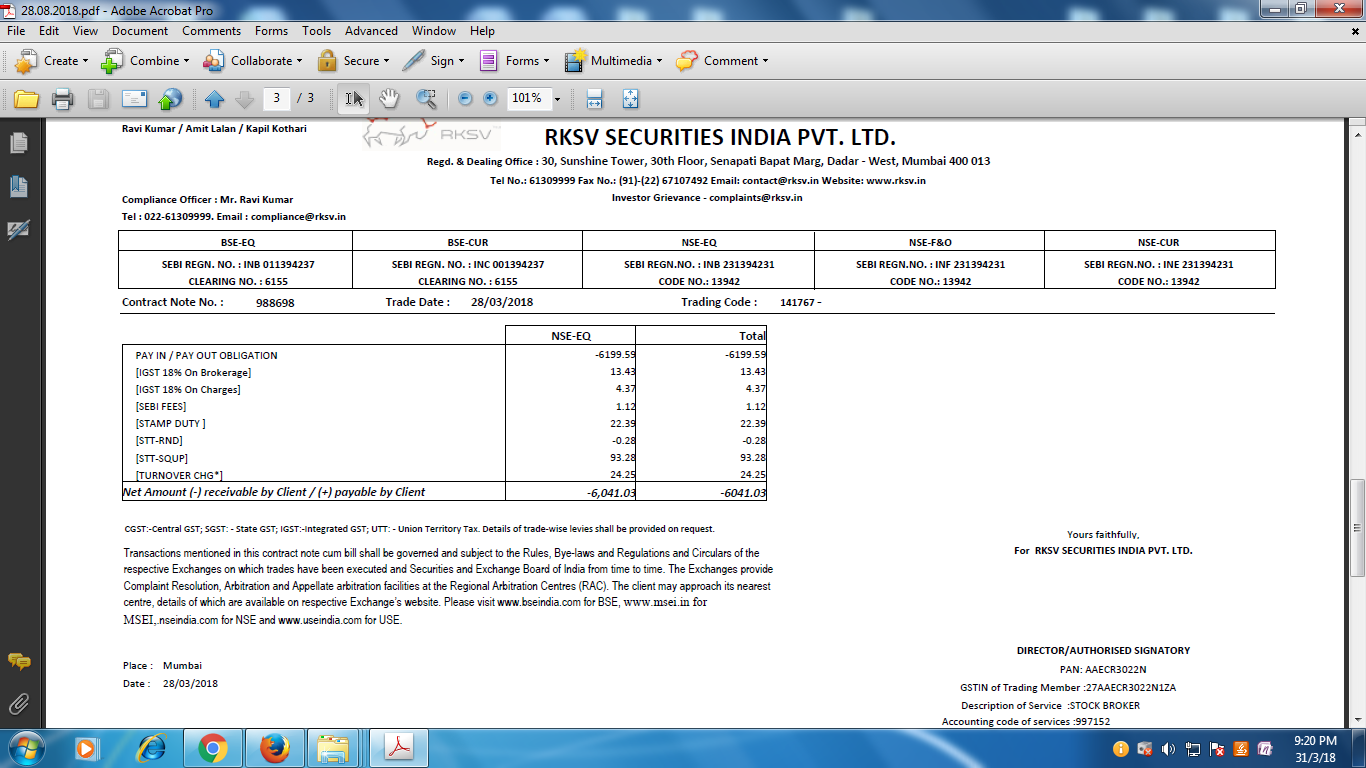Select the Hand tool

(x=389, y=99)
